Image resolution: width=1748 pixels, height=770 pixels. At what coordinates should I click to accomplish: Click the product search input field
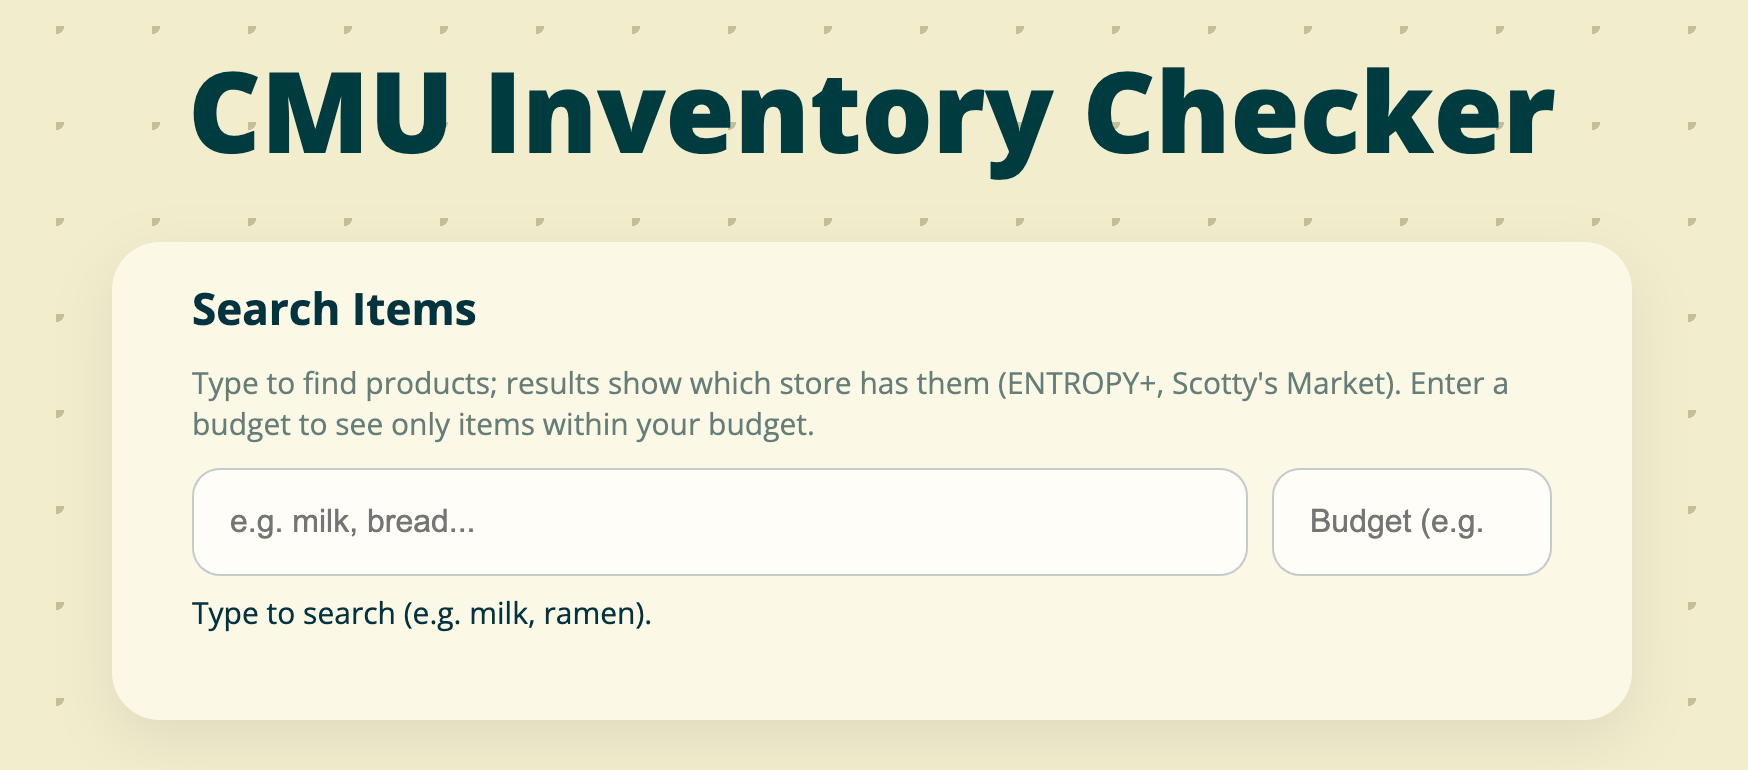tap(718, 522)
